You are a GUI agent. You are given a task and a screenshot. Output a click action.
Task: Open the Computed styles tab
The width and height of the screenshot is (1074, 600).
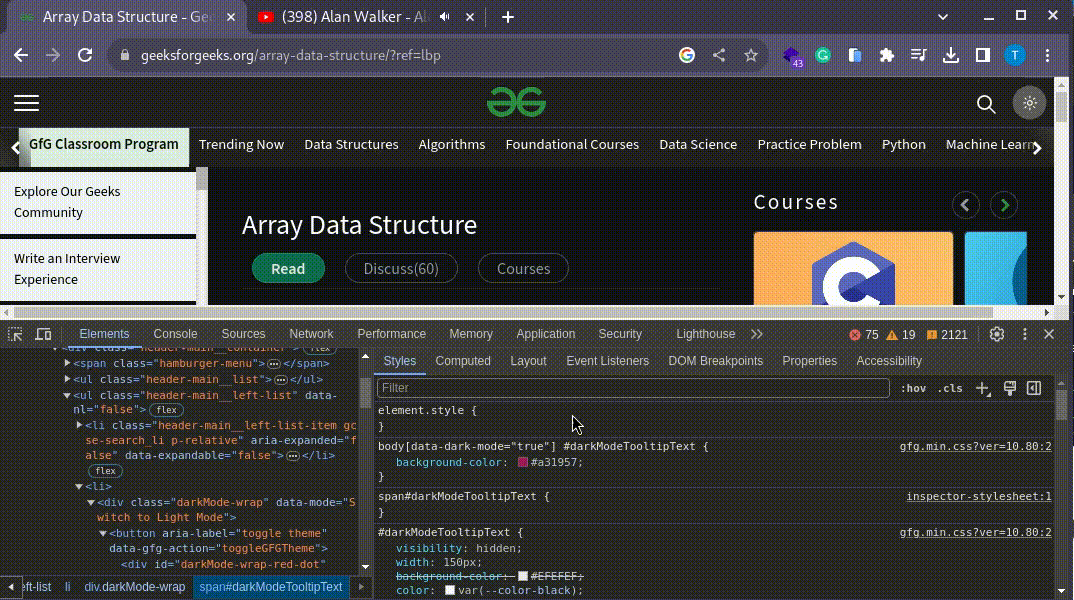tap(463, 361)
